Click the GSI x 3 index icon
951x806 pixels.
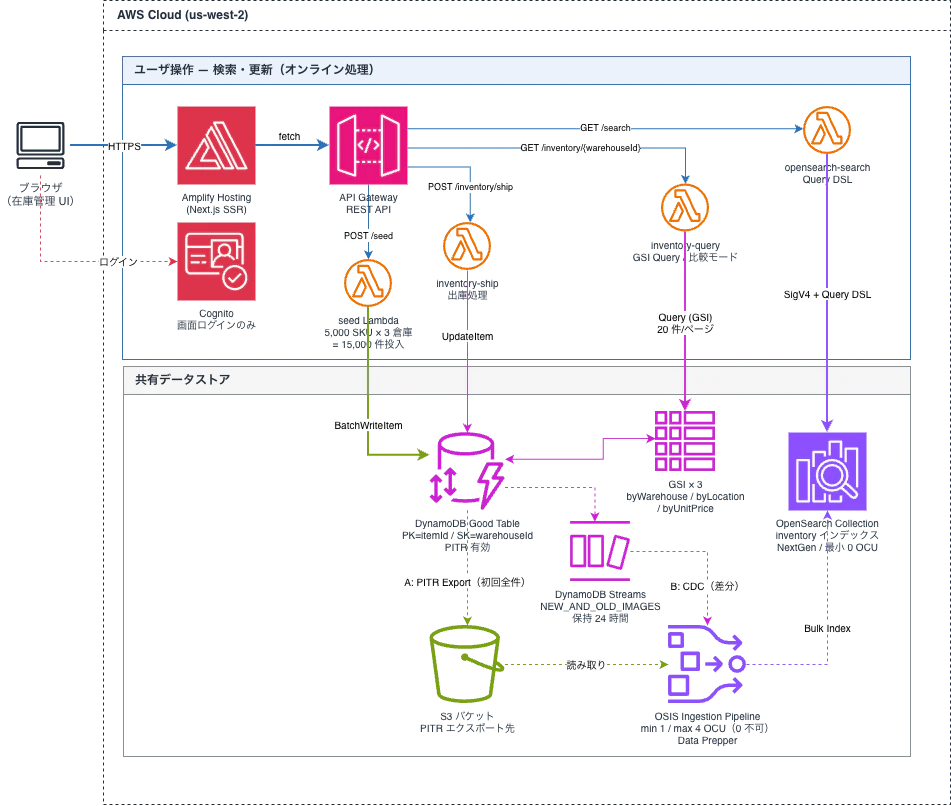[685, 441]
